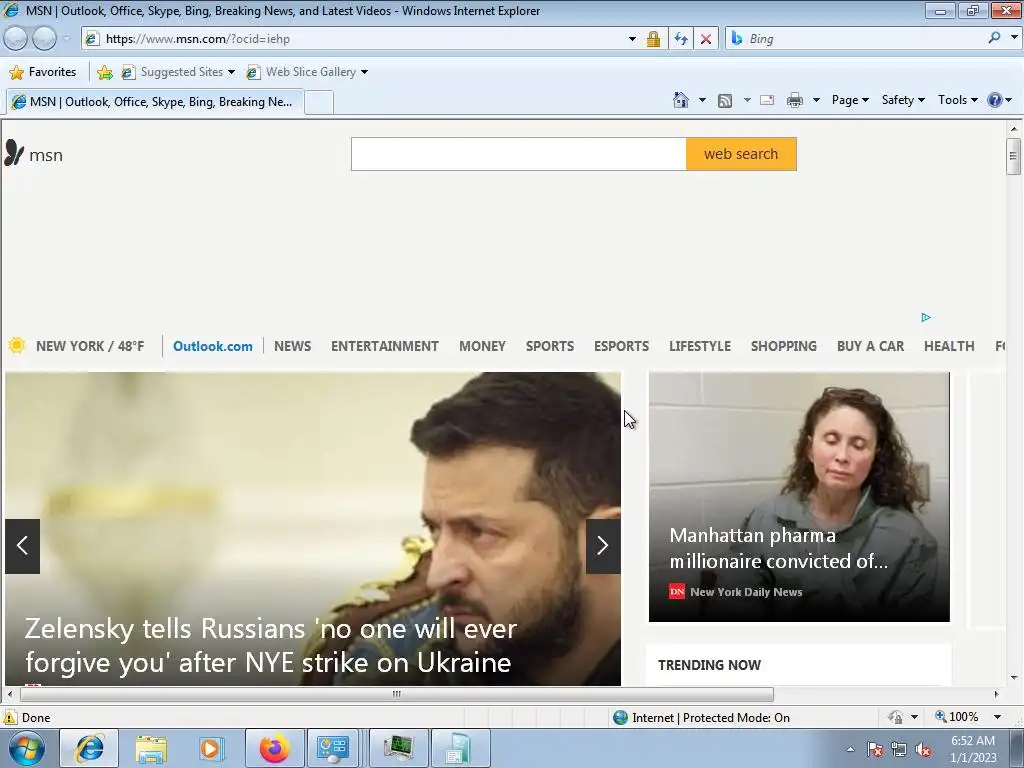Click the RSS Feeds icon
This screenshot has width=1024, height=768.
coord(725,101)
